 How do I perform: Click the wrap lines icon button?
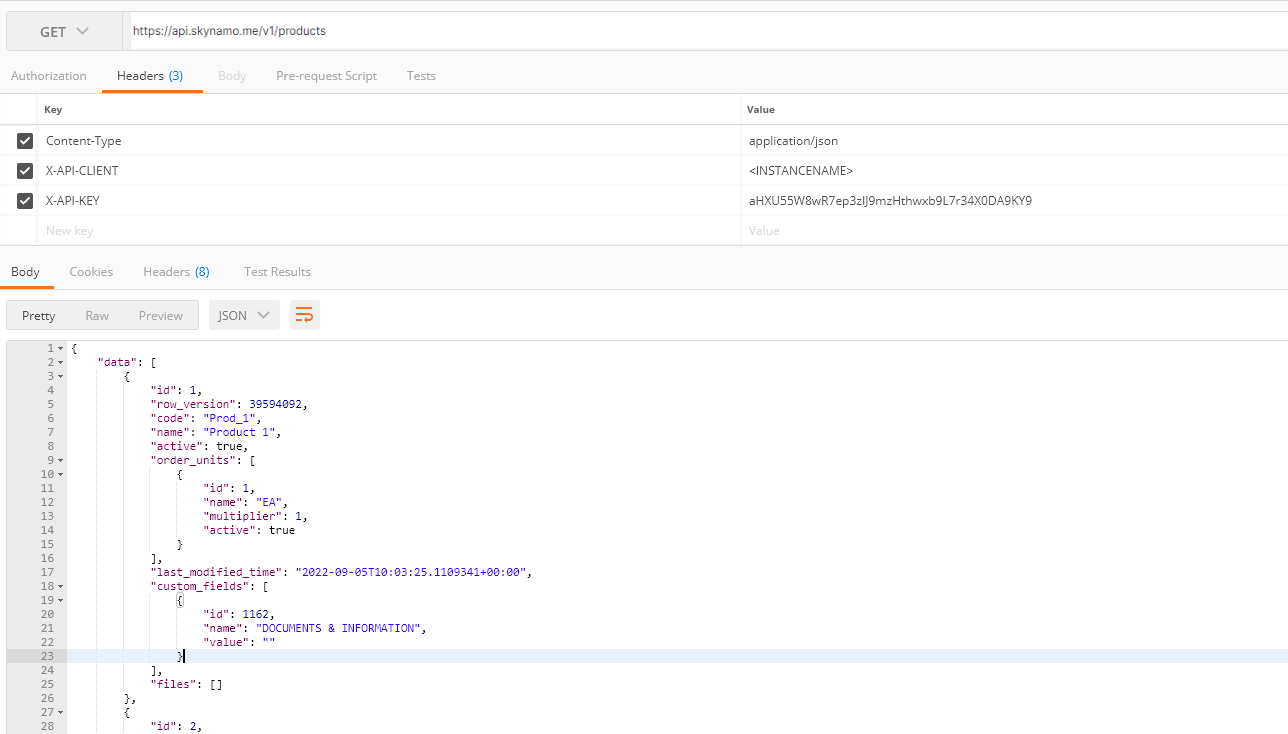pos(305,315)
